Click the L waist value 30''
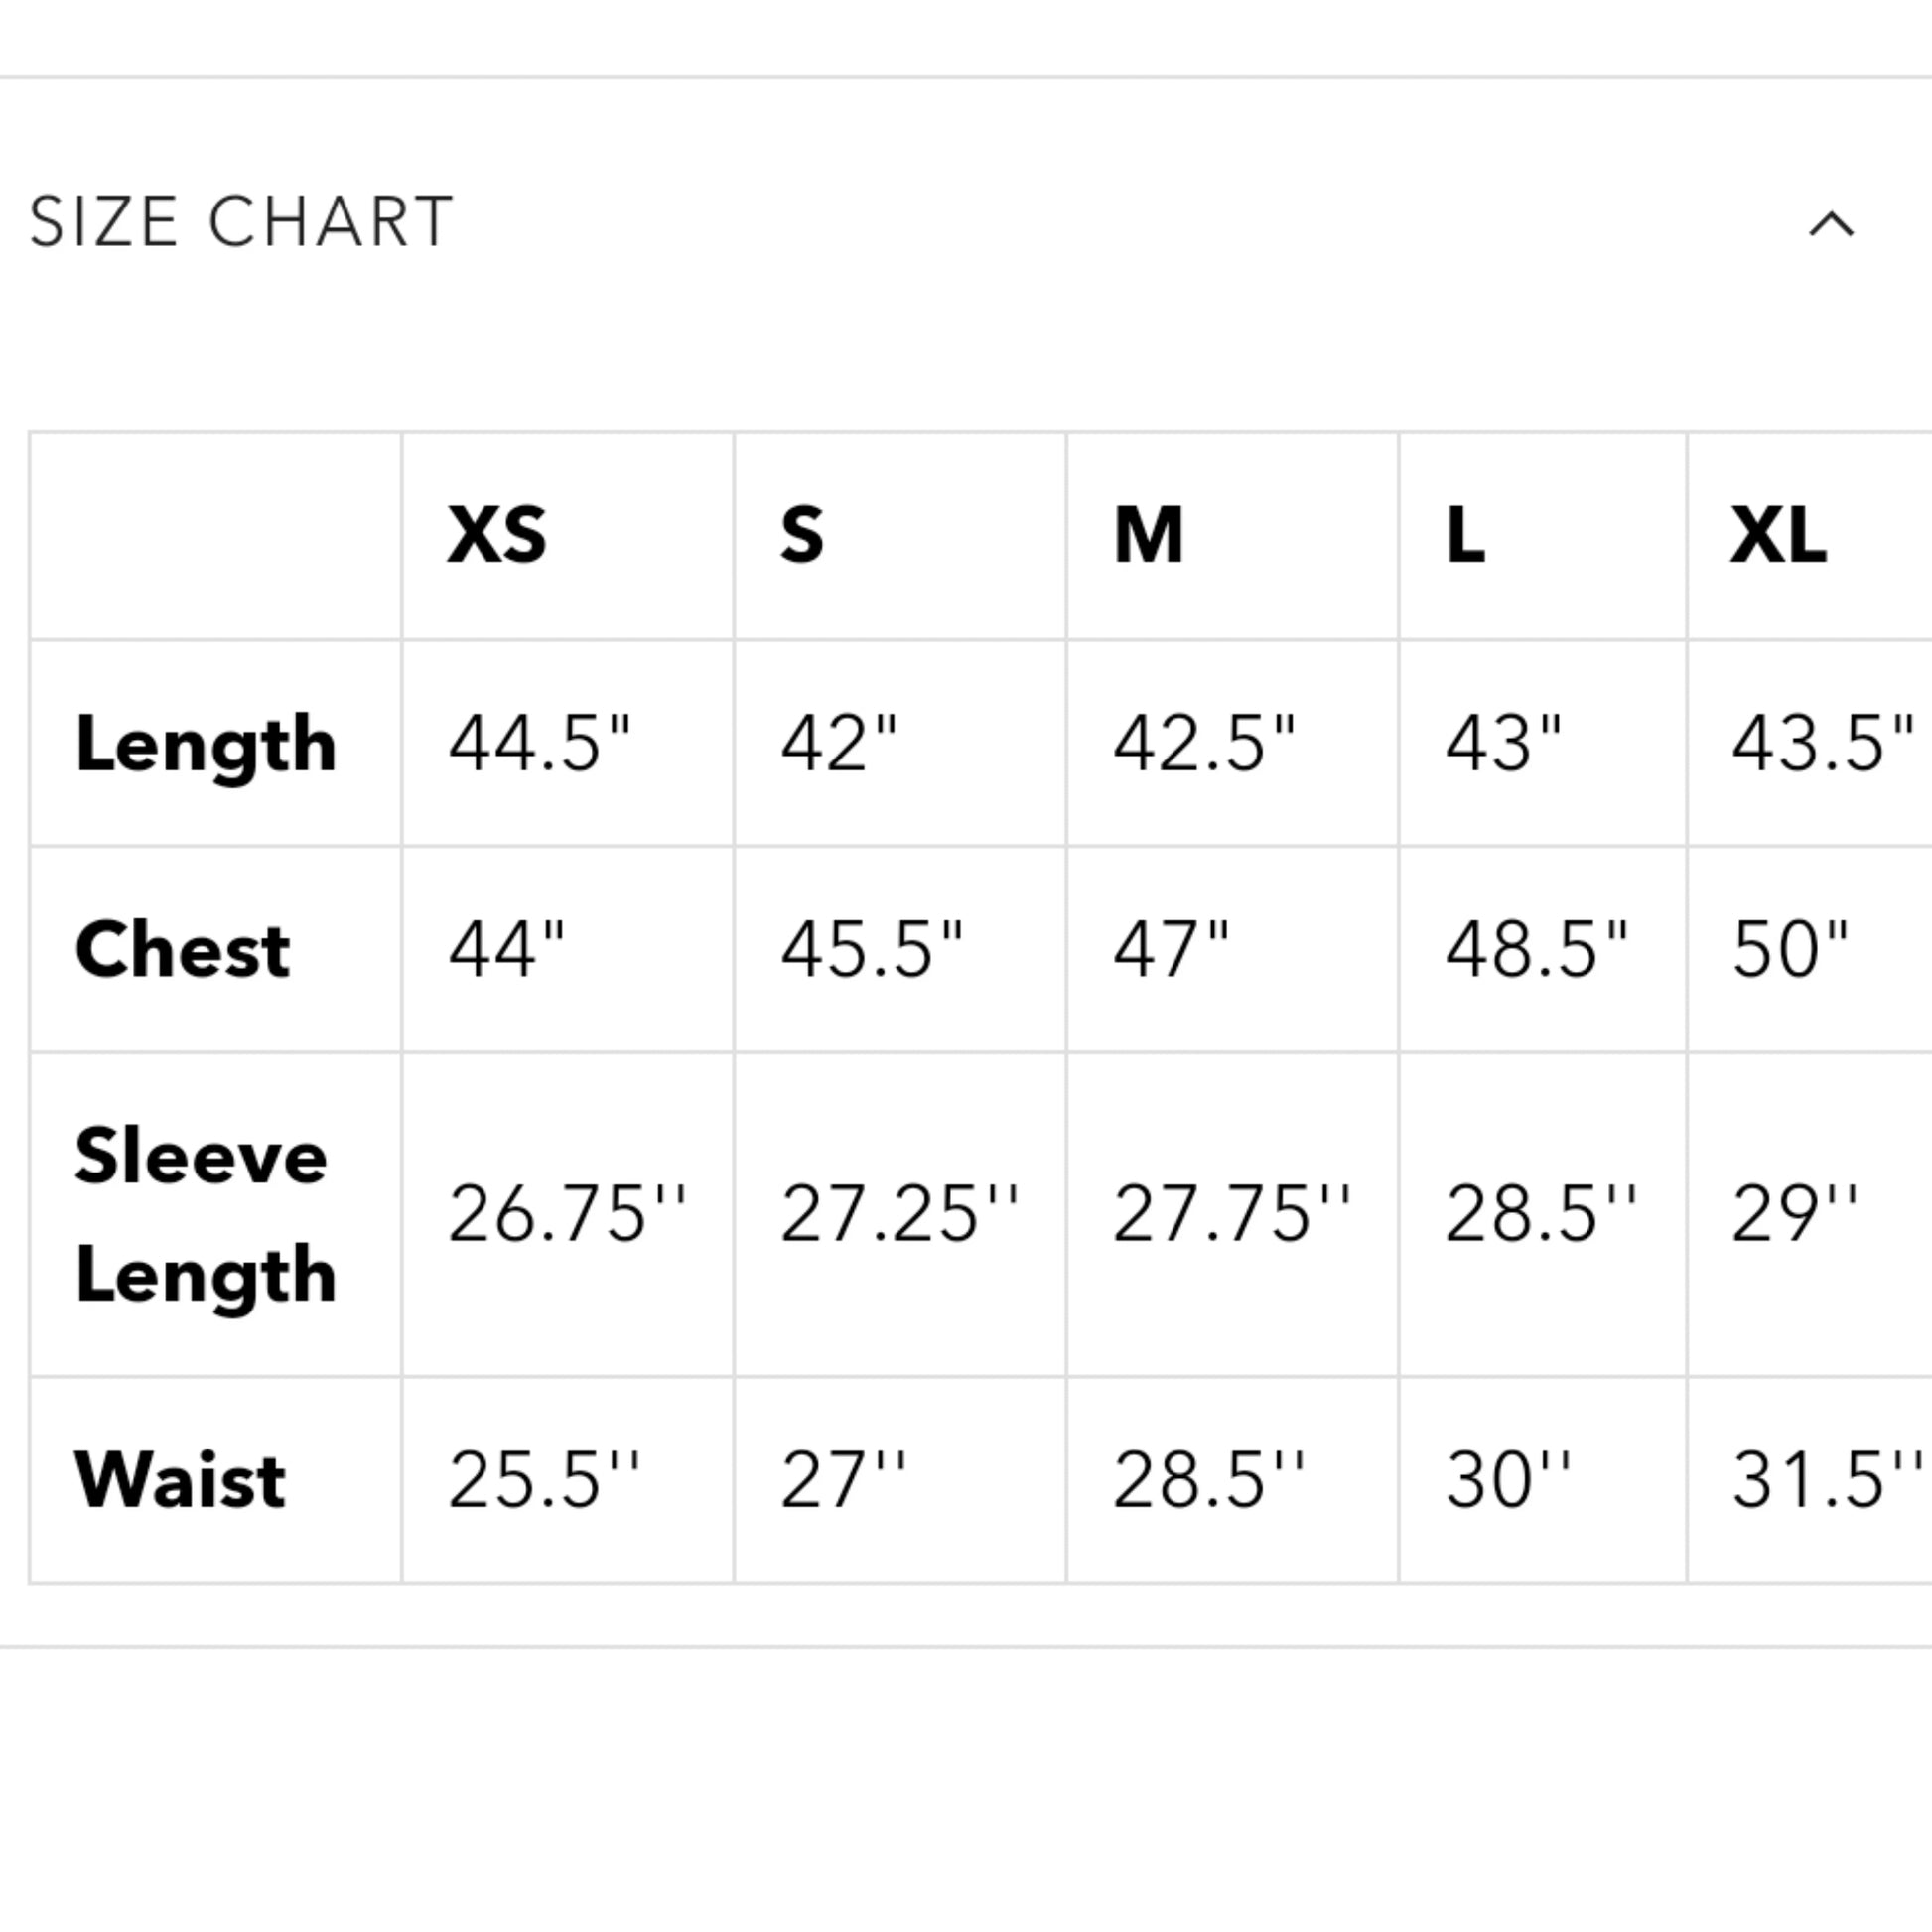 pyautogui.click(x=1508, y=1480)
